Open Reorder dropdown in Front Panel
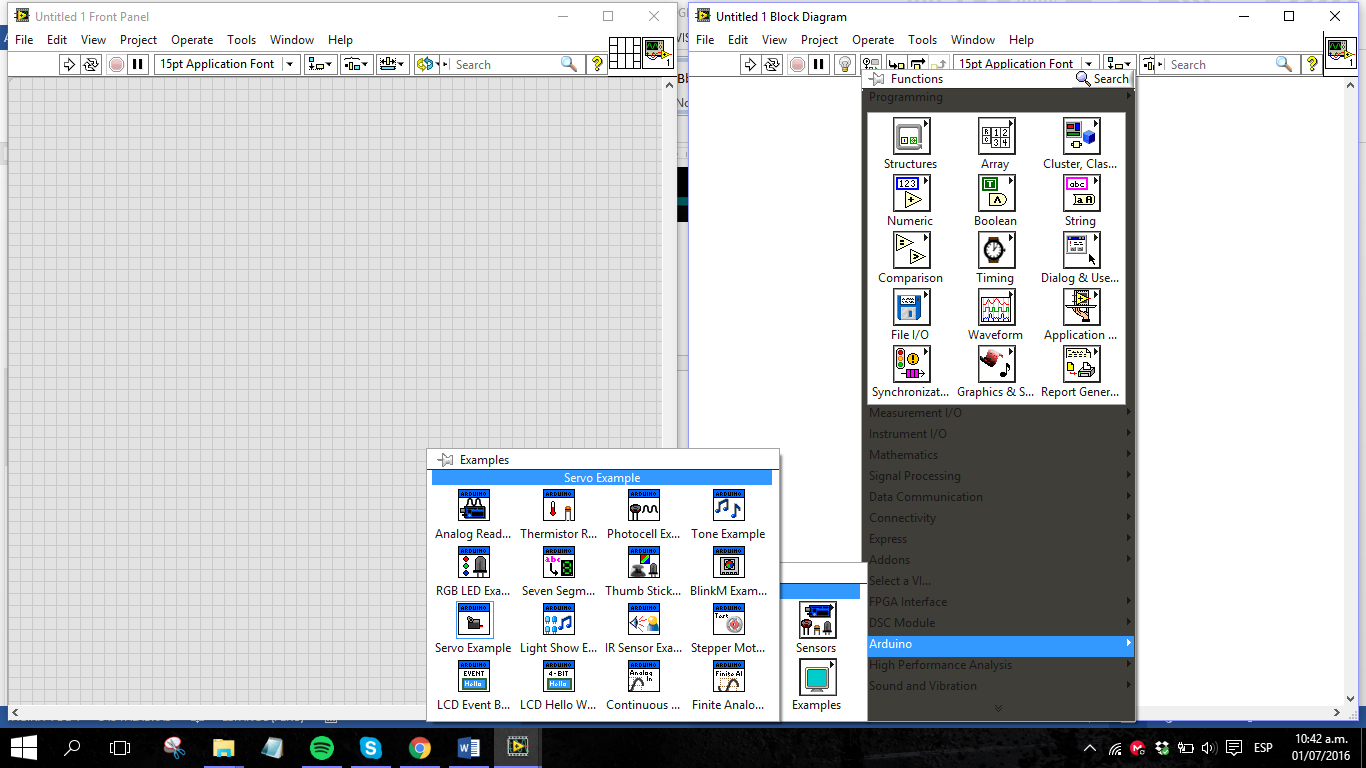Image resolution: width=1366 pixels, height=768 pixels. pyautogui.click(x=429, y=64)
